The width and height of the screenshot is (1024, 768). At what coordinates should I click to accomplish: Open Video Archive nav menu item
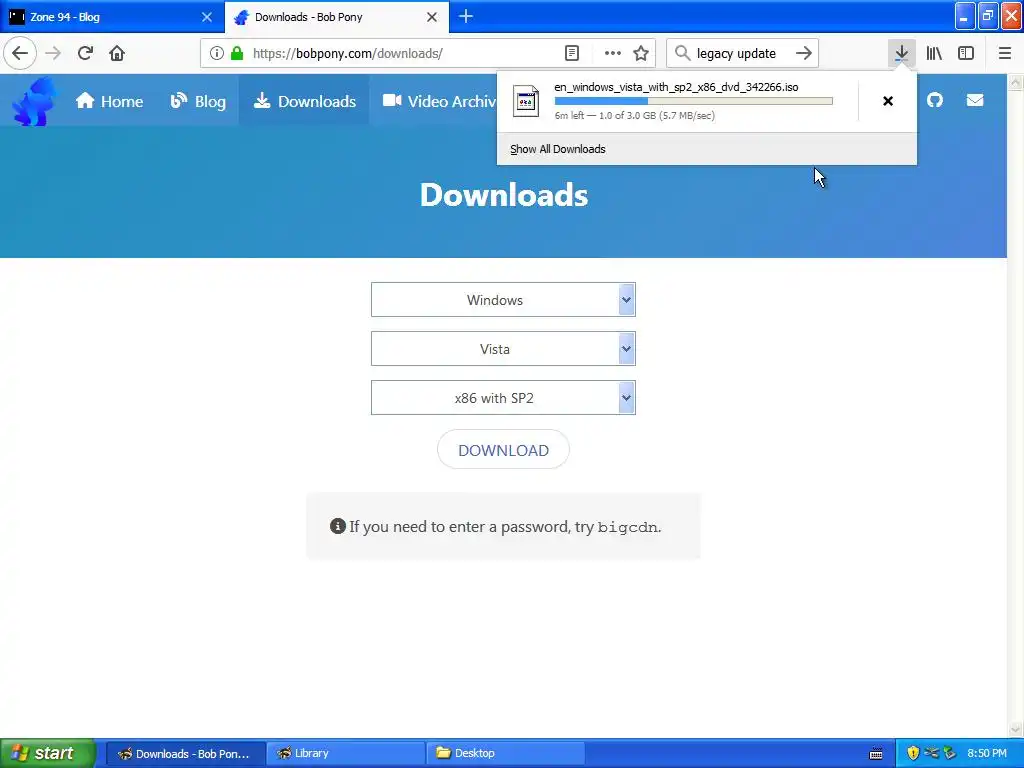(439, 101)
